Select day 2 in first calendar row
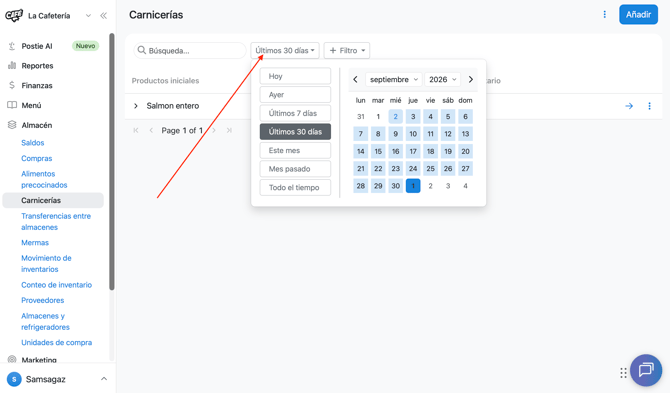The image size is (670, 393). pos(396,117)
